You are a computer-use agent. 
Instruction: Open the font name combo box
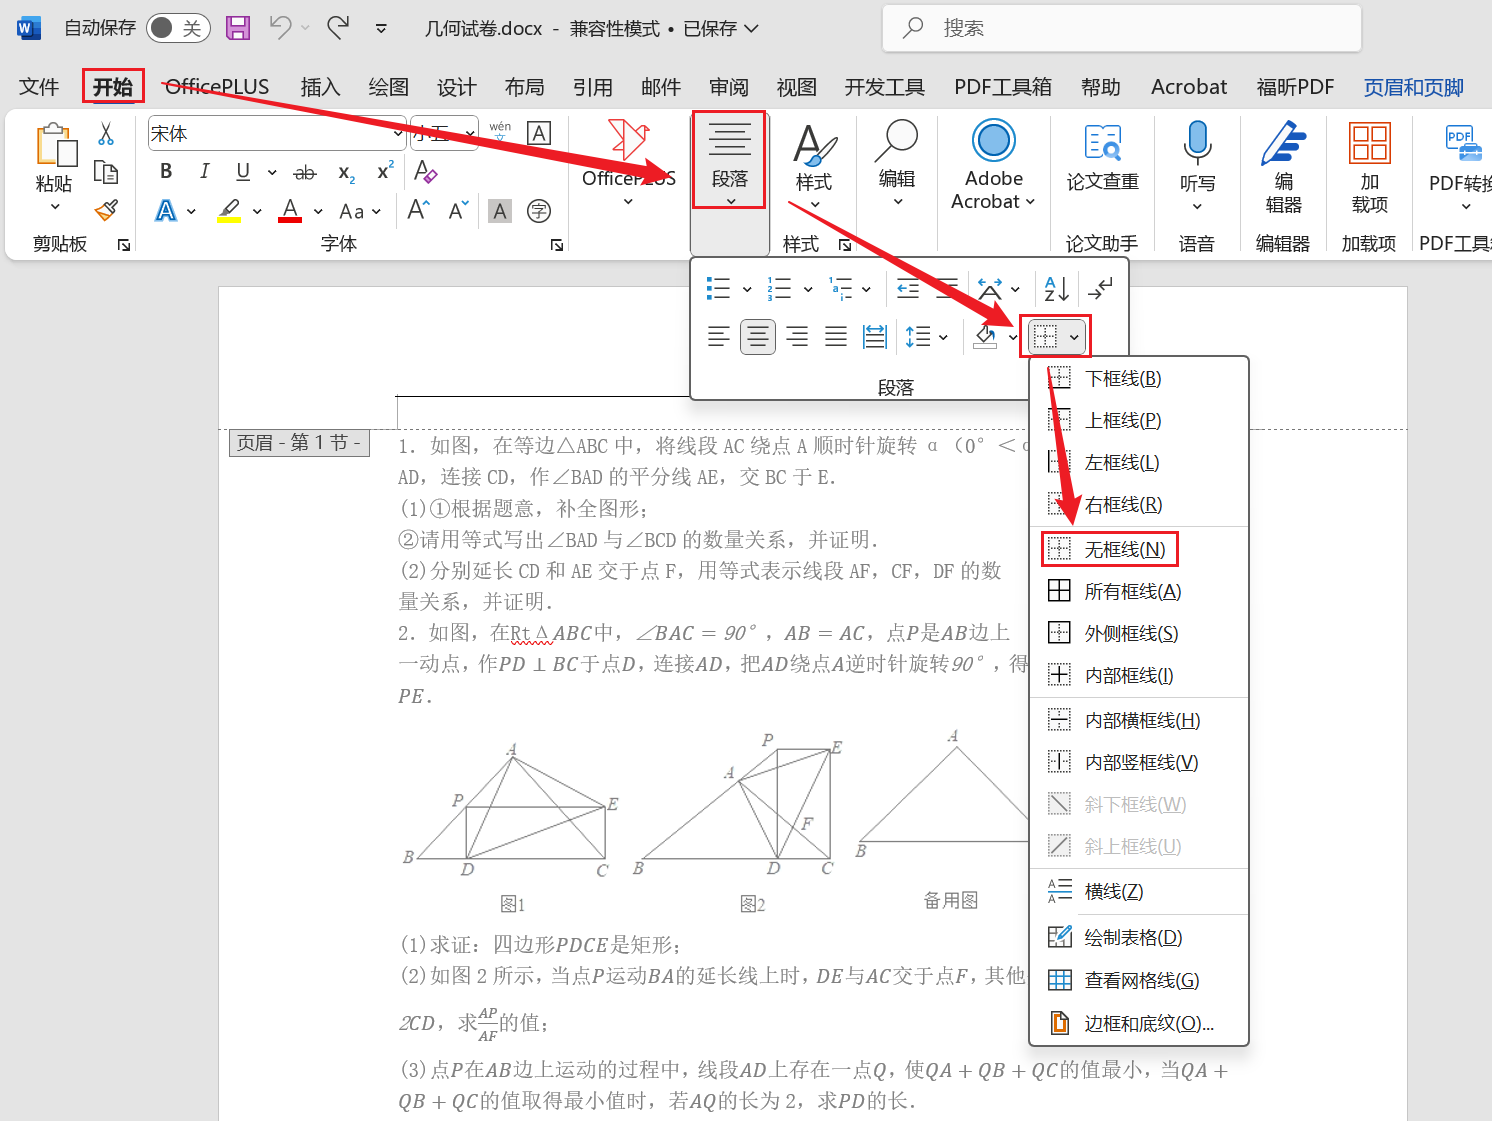[x=275, y=134]
